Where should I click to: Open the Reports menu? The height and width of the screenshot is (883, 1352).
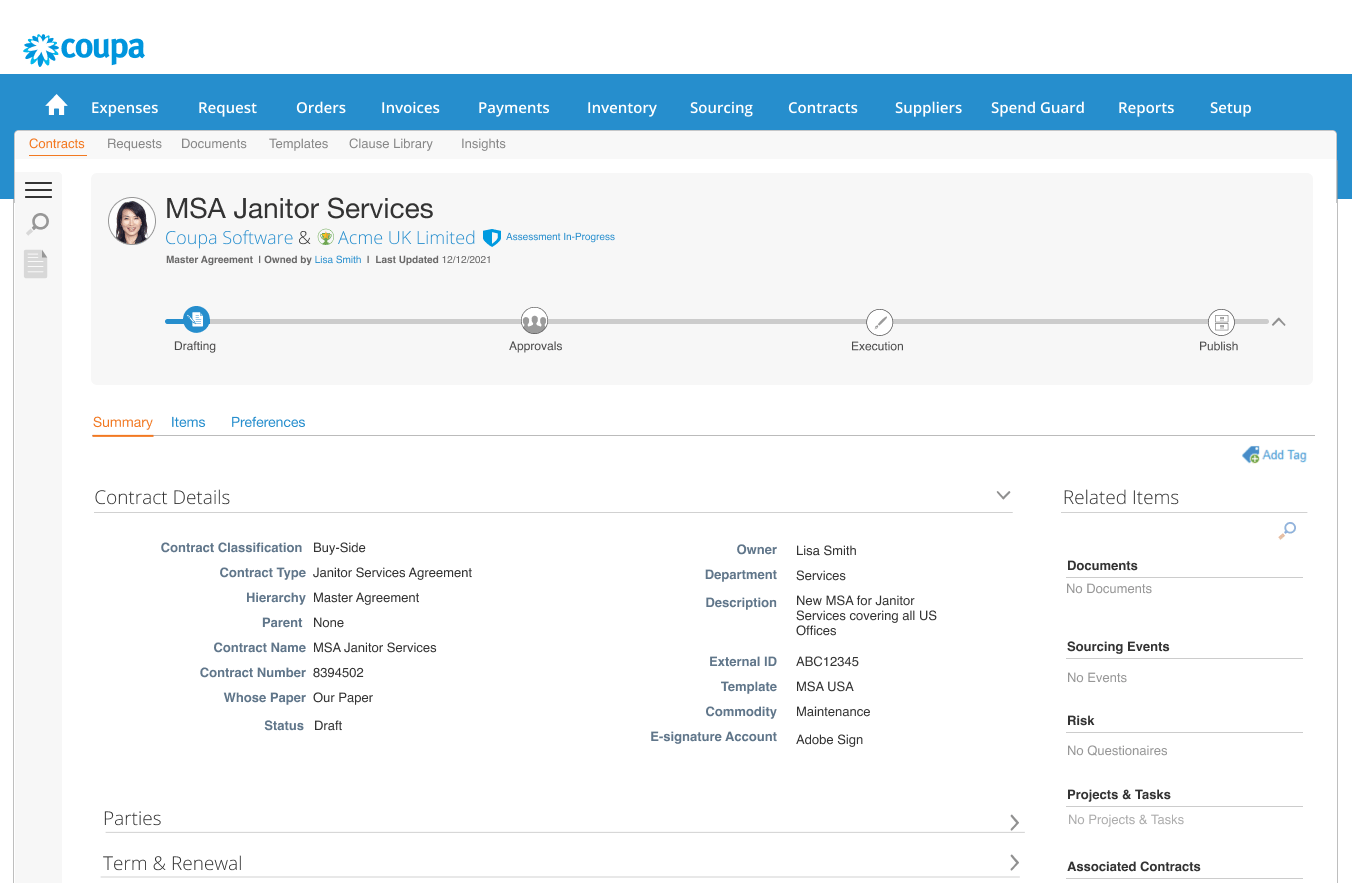(1146, 108)
